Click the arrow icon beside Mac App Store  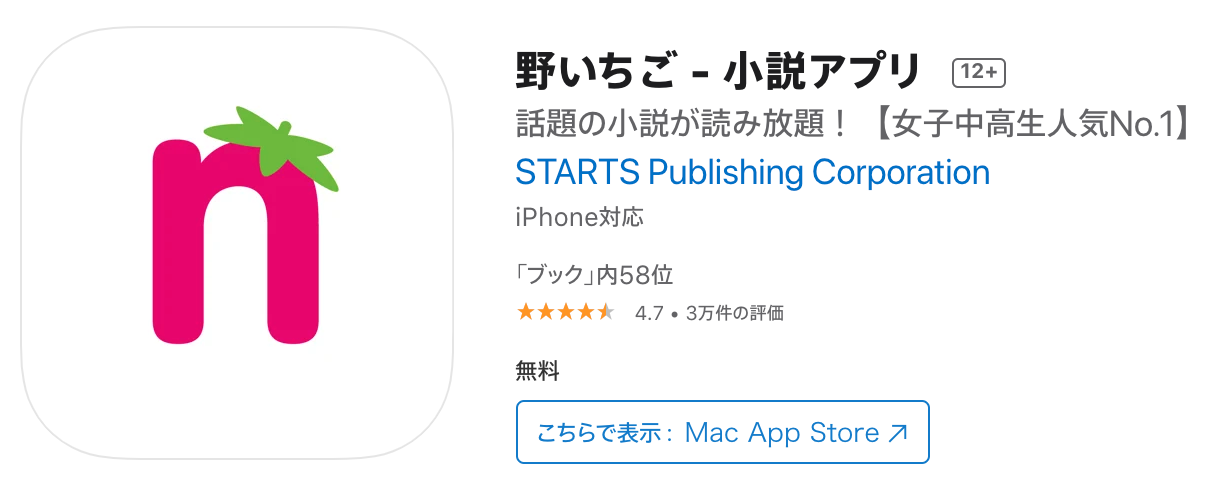(x=899, y=433)
